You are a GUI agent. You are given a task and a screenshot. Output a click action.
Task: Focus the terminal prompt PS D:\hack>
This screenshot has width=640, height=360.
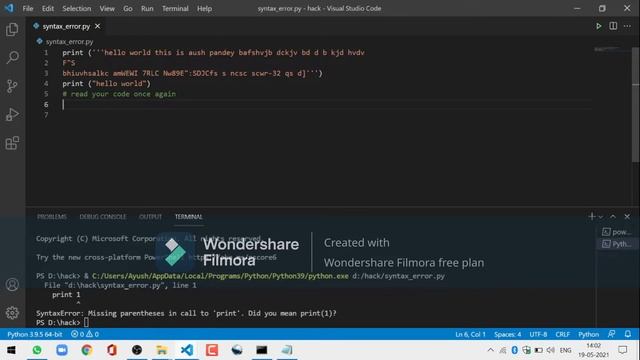point(58,322)
